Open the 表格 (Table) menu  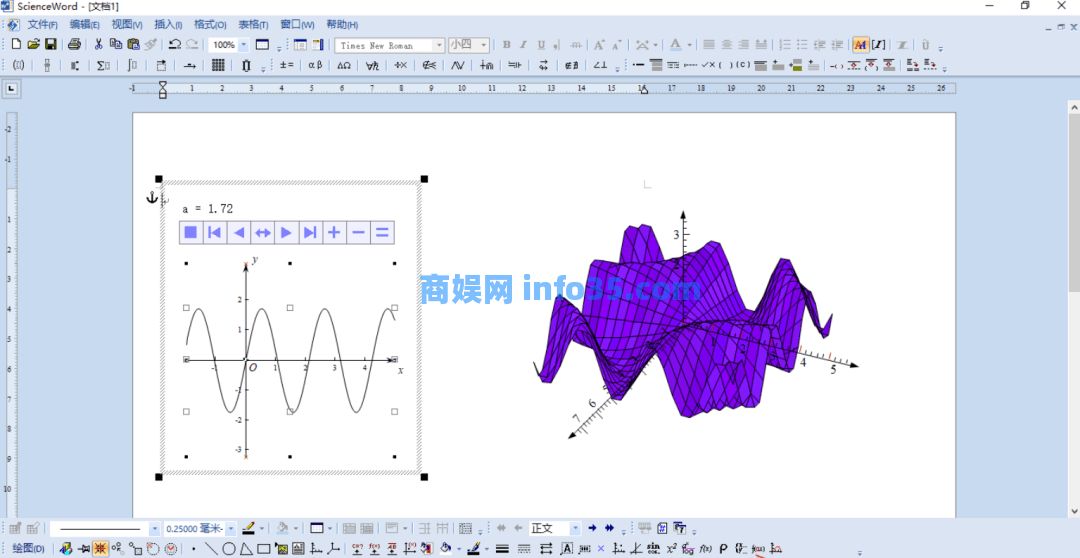point(253,24)
